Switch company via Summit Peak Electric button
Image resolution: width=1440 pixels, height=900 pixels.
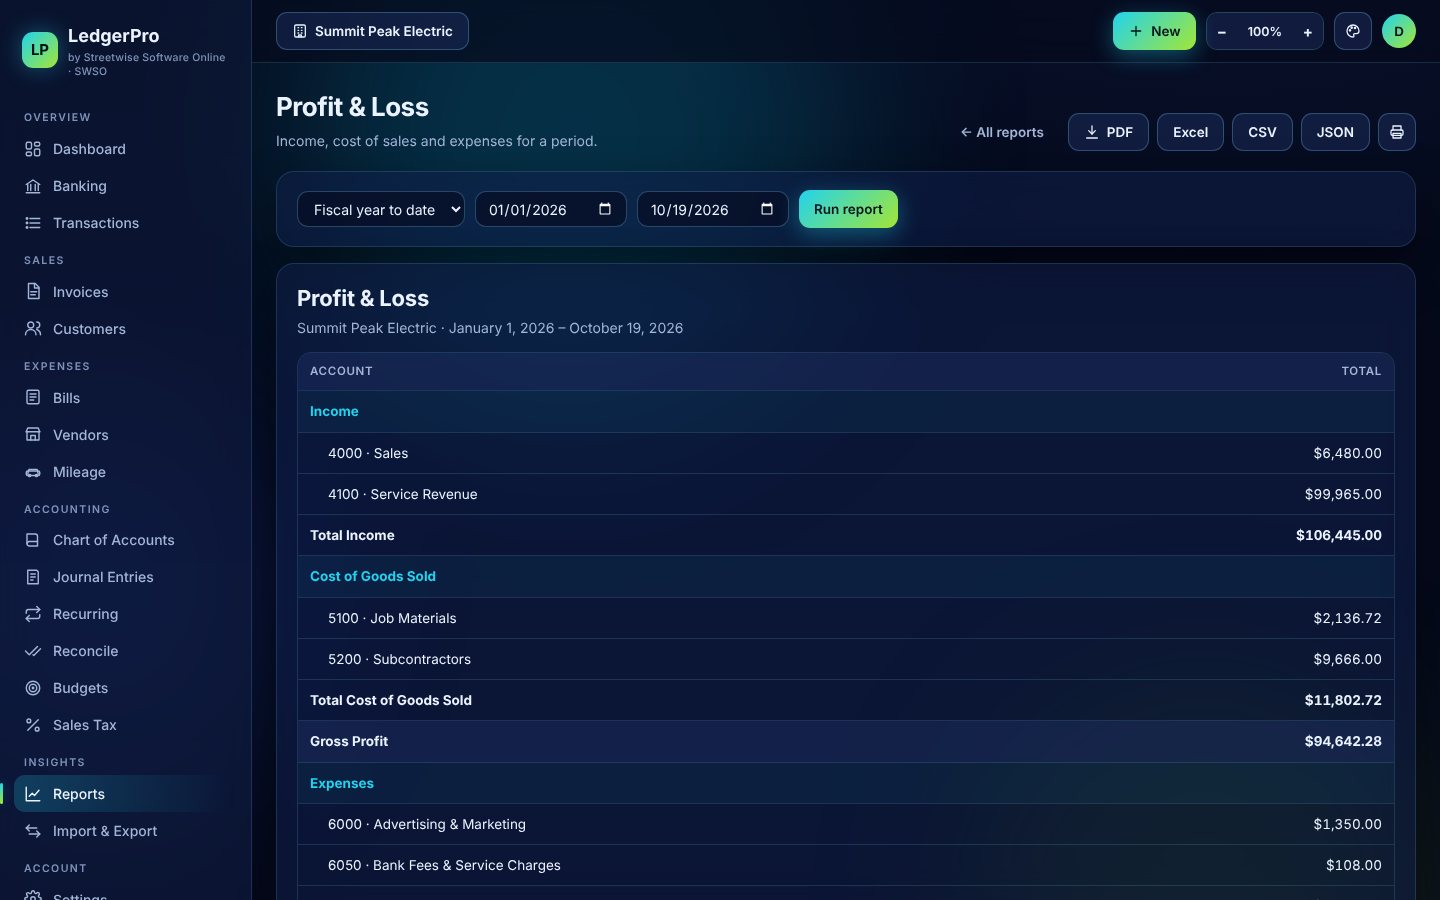click(372, 31)
